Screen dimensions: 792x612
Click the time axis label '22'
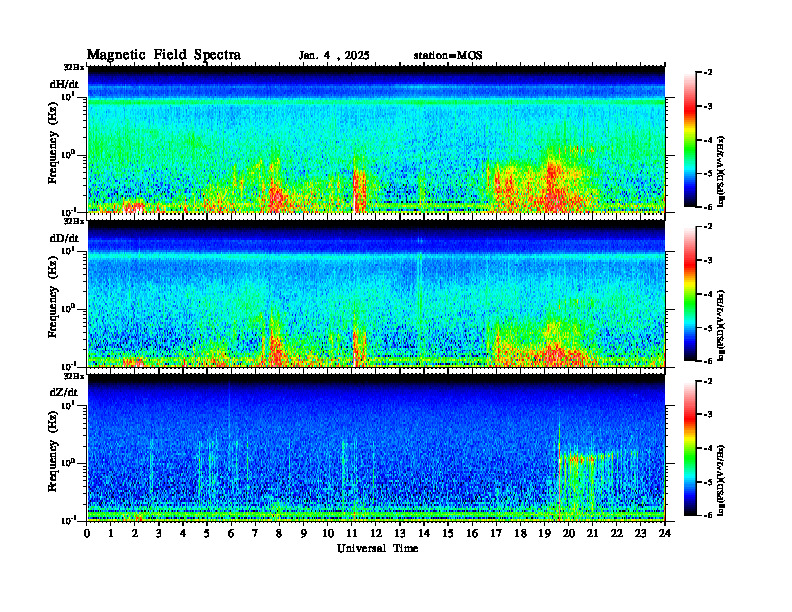616,533
